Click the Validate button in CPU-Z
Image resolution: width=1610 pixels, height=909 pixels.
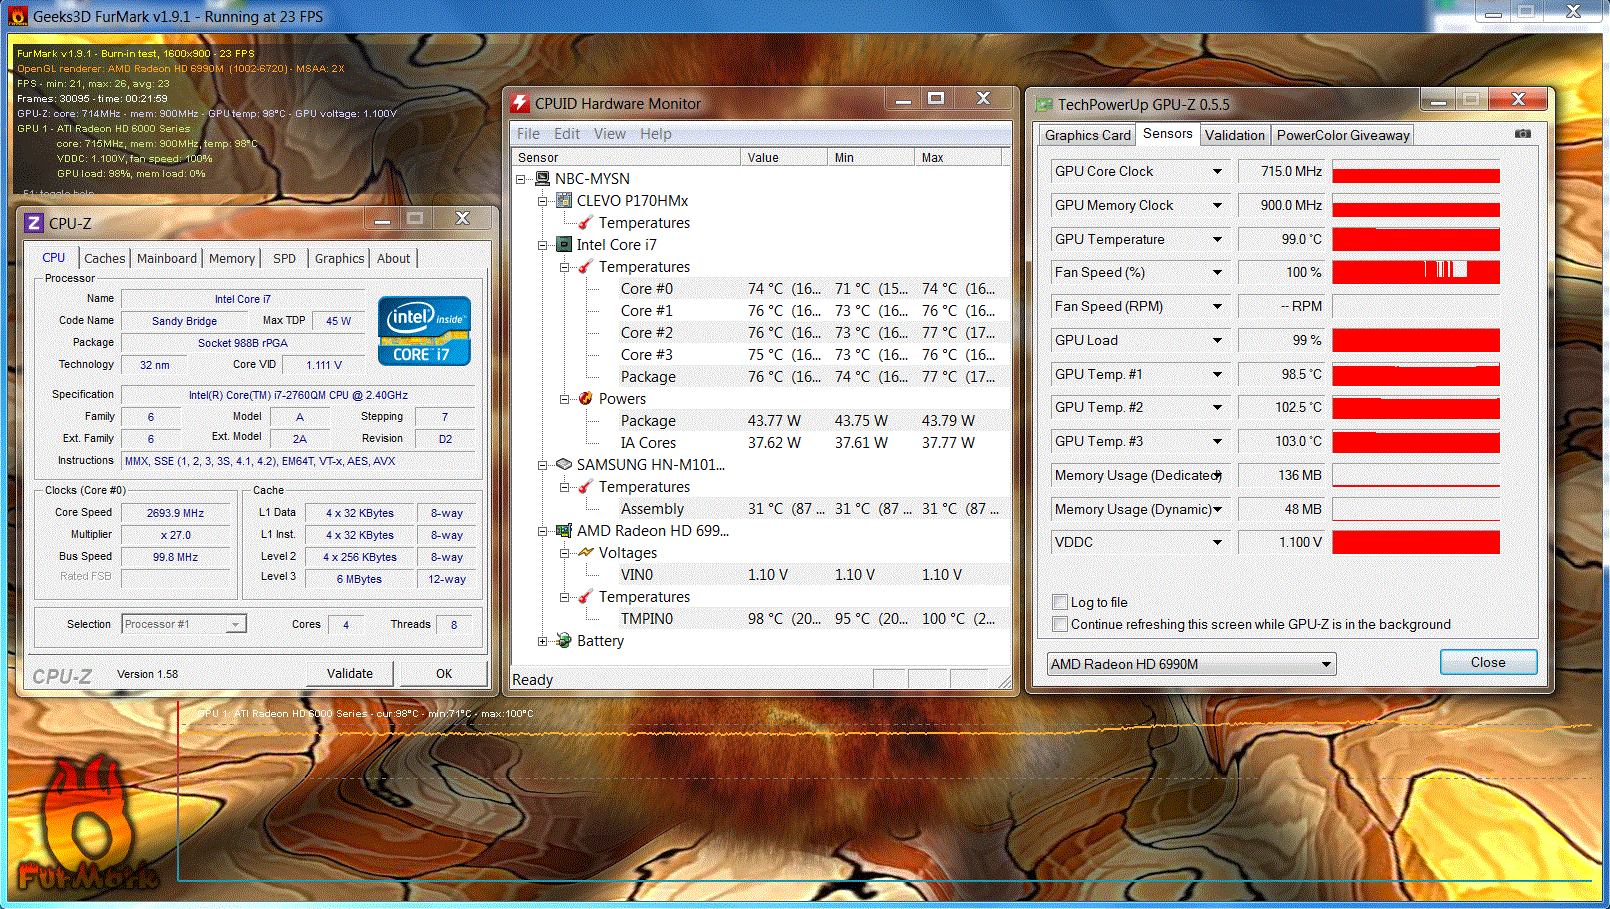(x=350, y=674)
